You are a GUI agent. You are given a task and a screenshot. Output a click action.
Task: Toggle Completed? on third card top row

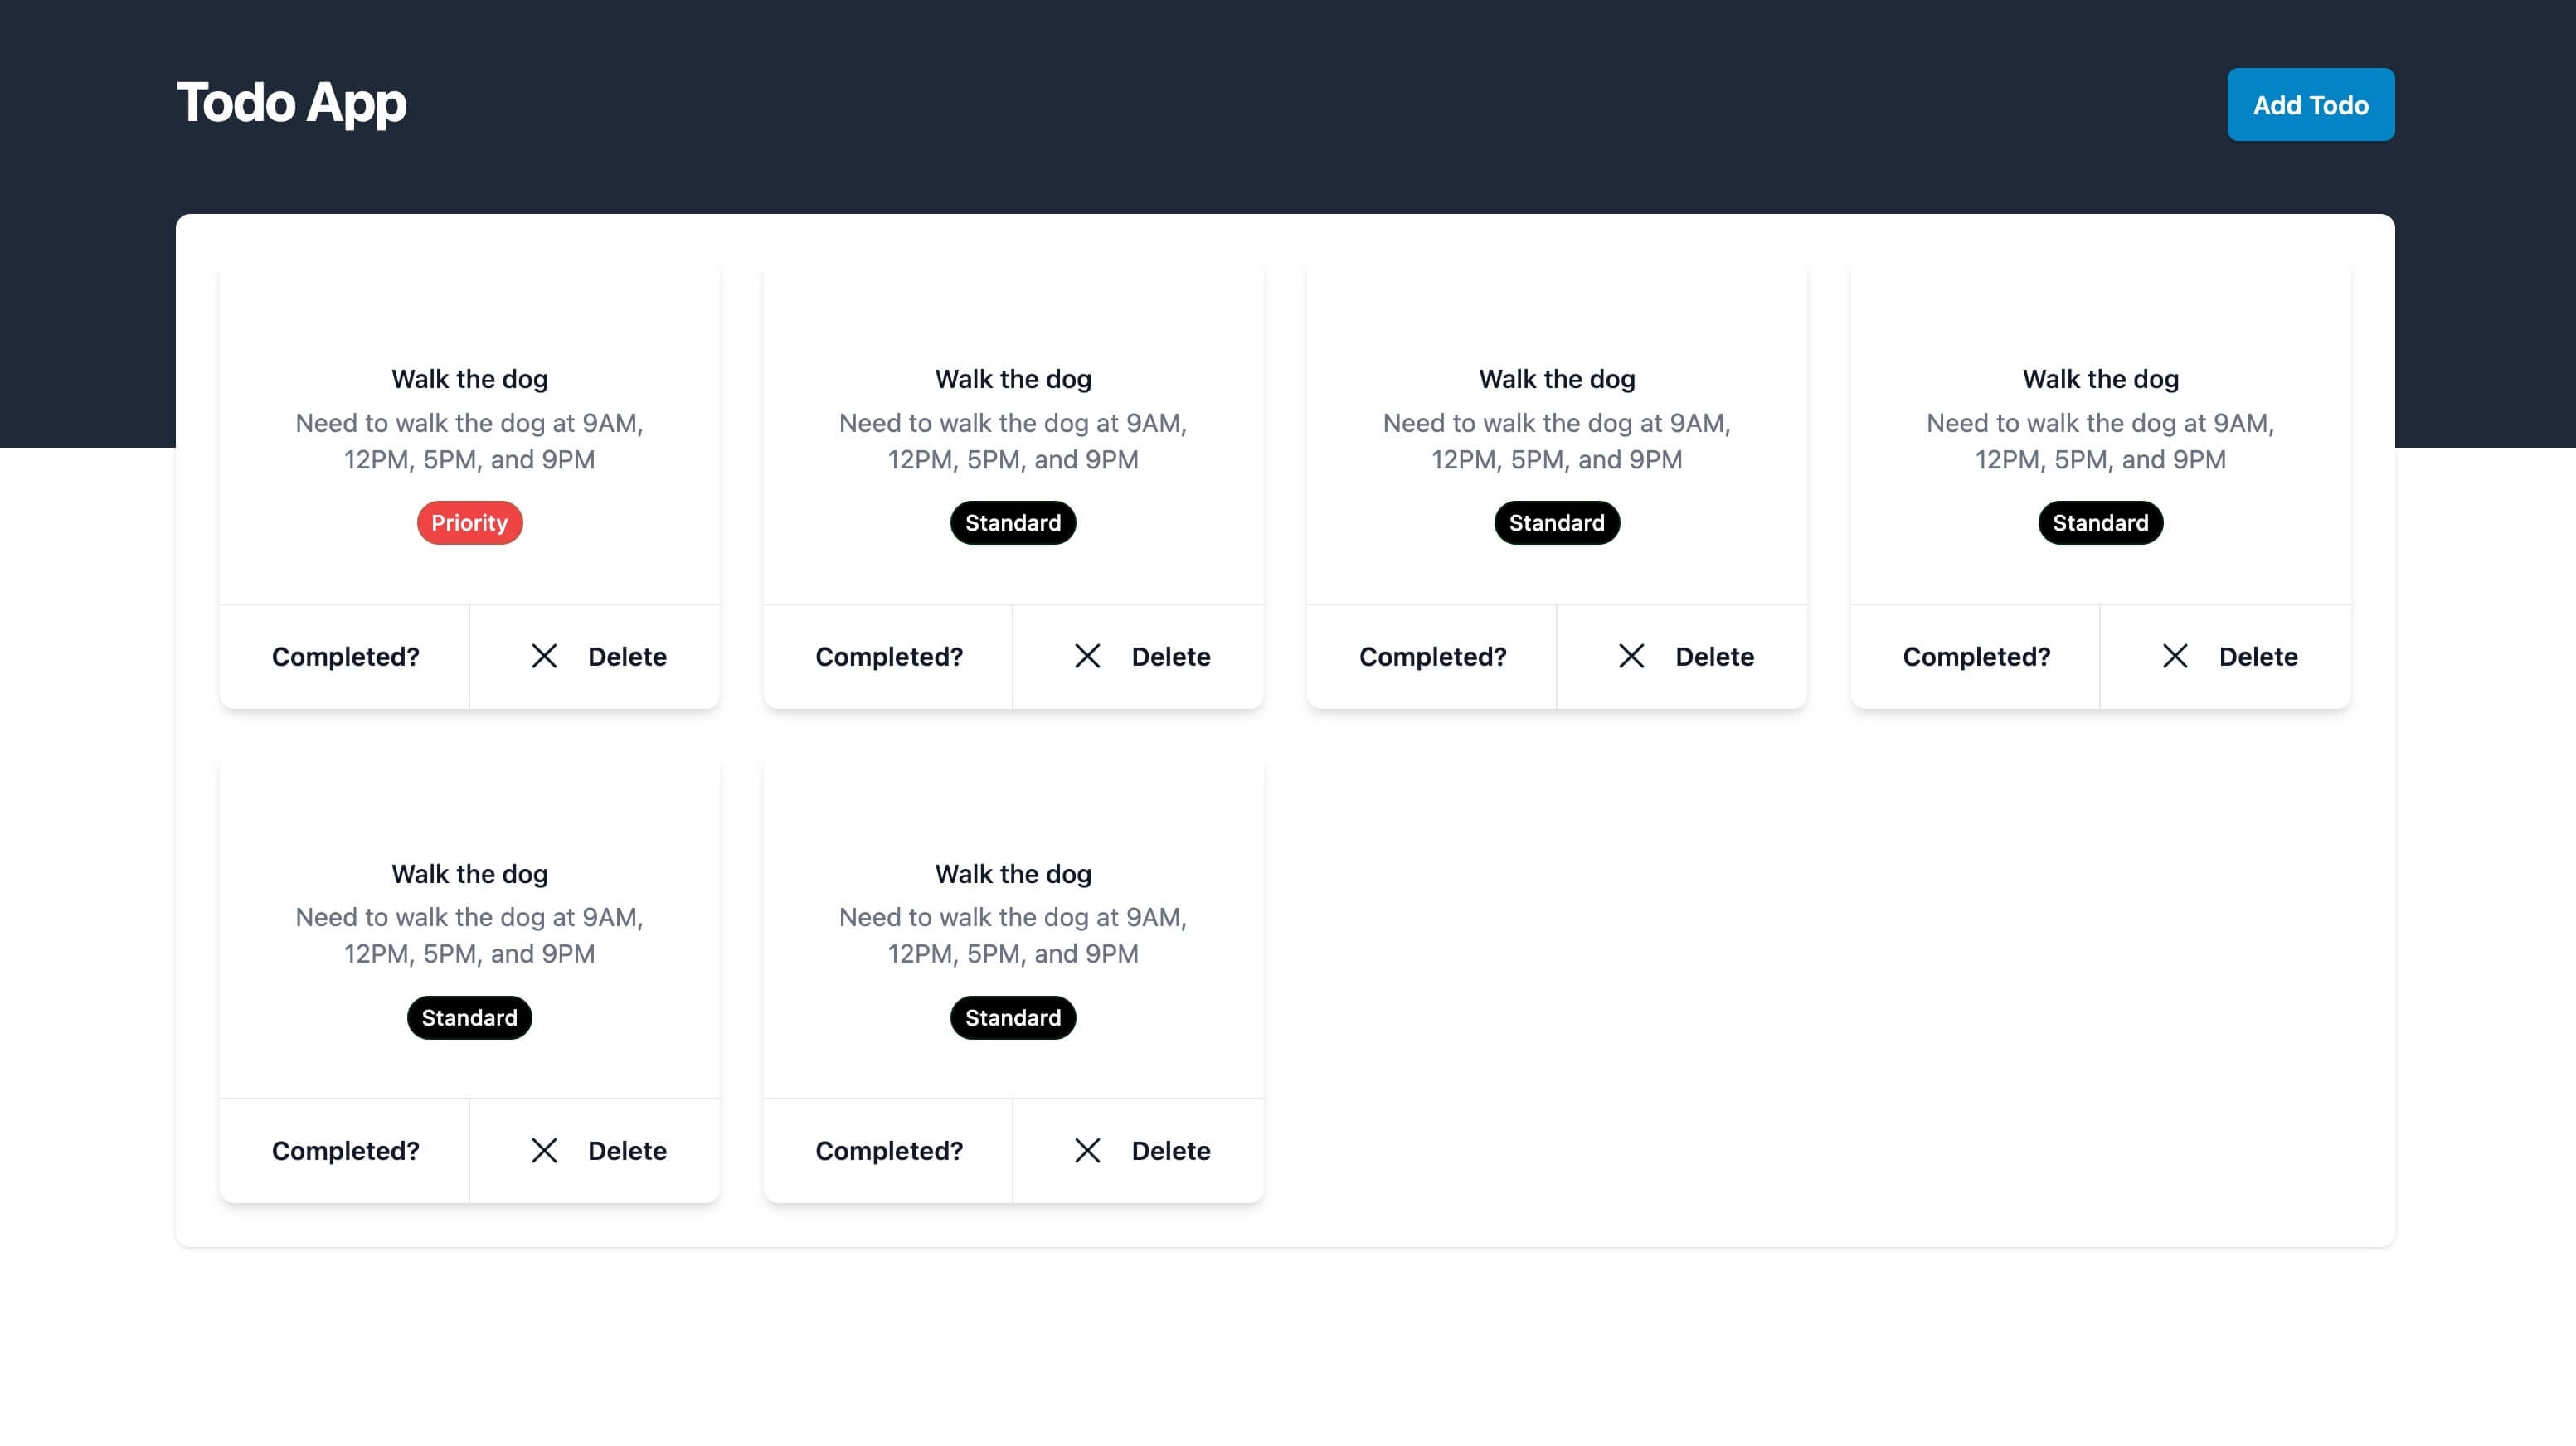tap(1431, 656)
